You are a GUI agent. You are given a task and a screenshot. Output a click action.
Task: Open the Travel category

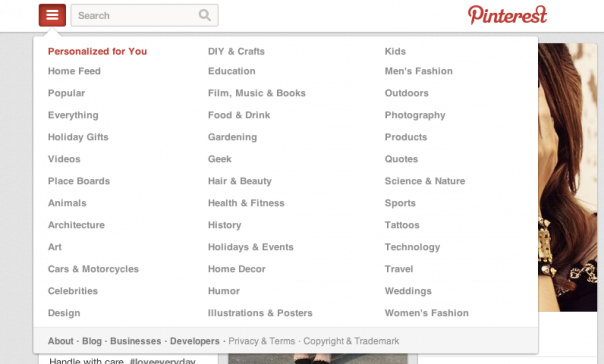click(x=399, y=269)
